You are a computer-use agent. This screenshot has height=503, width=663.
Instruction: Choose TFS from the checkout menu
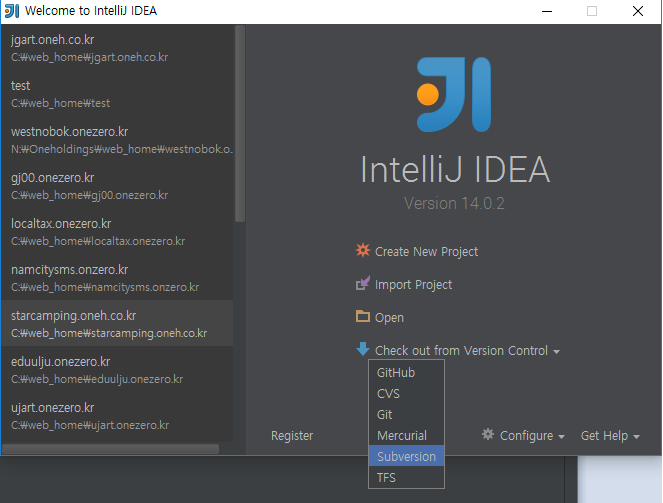406,477
